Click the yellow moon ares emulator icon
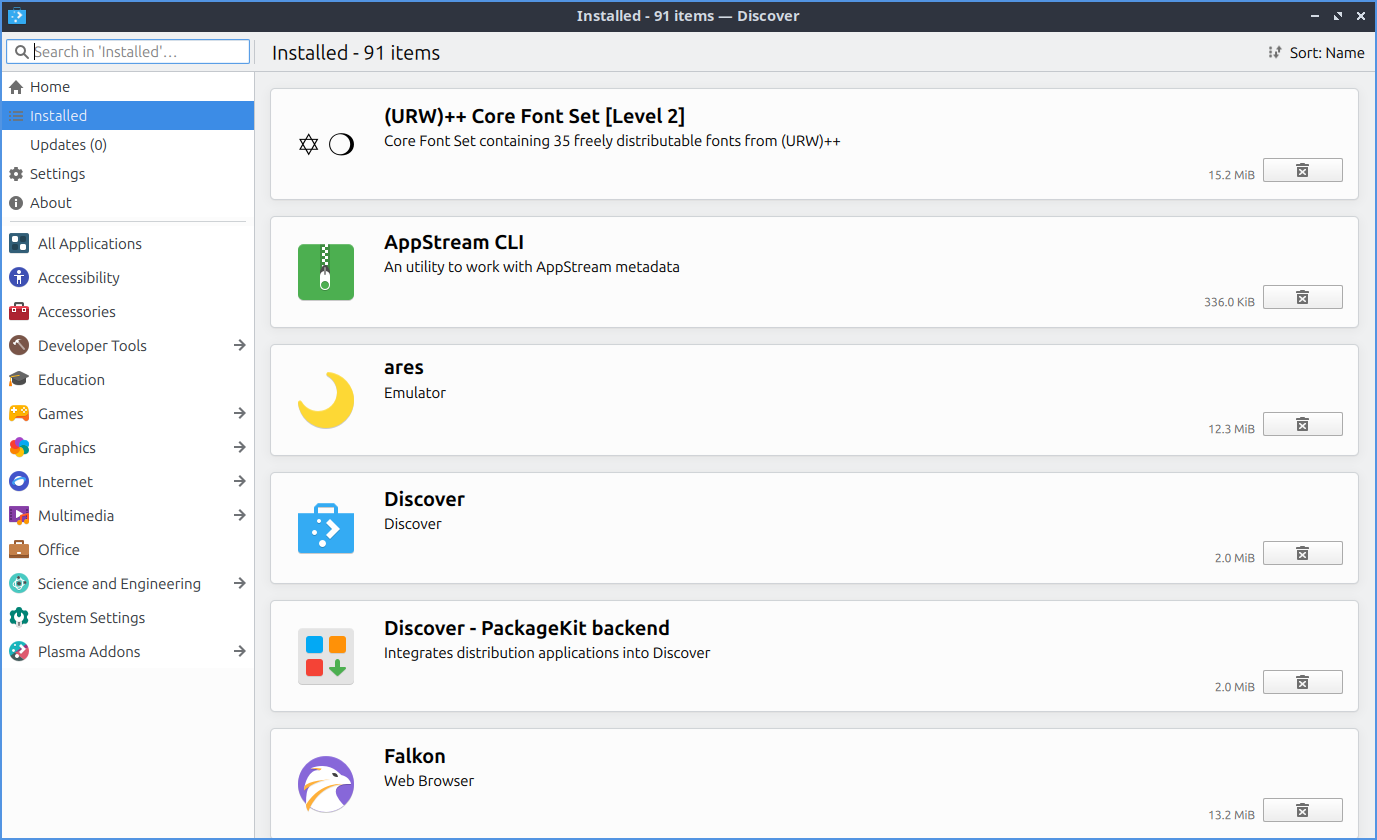This screenshot has width=1377, height=840. click(x=326, y=400)
